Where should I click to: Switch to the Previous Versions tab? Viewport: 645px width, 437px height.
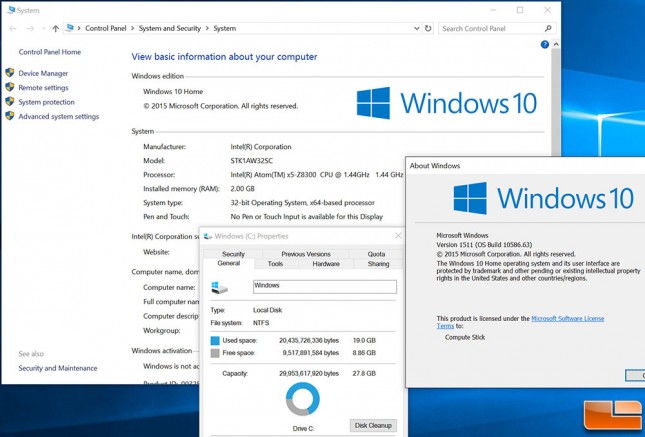[x=306, y=254]
